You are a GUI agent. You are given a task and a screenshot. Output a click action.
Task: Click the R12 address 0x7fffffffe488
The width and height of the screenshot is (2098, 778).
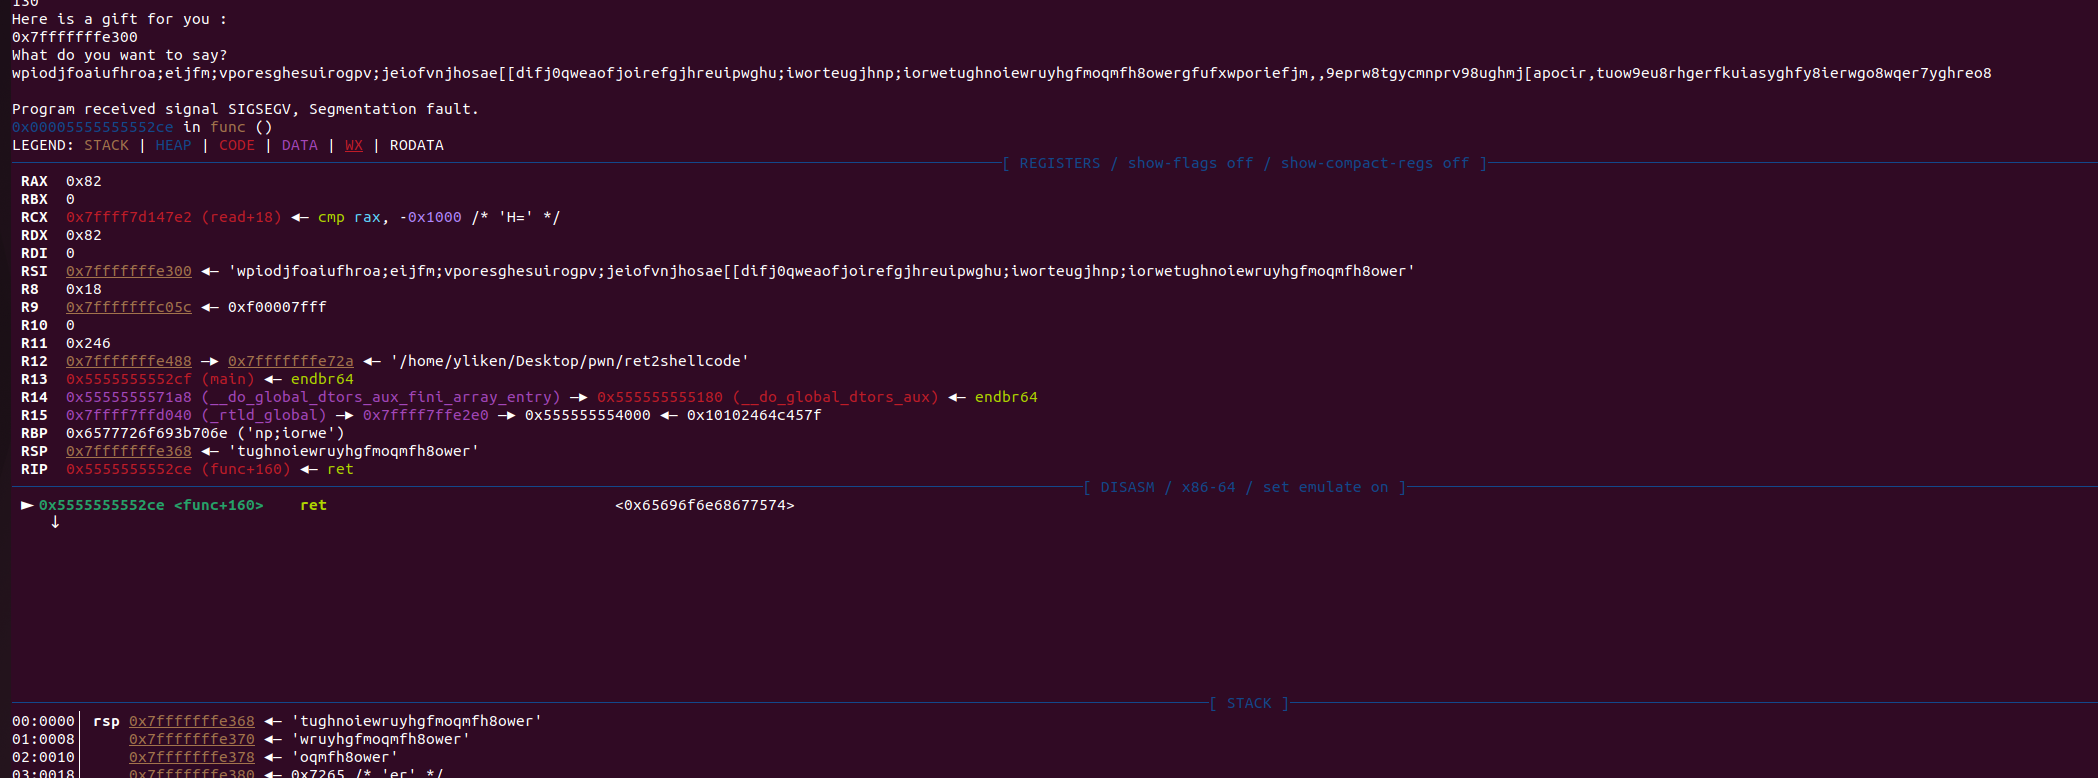(128, 361)
